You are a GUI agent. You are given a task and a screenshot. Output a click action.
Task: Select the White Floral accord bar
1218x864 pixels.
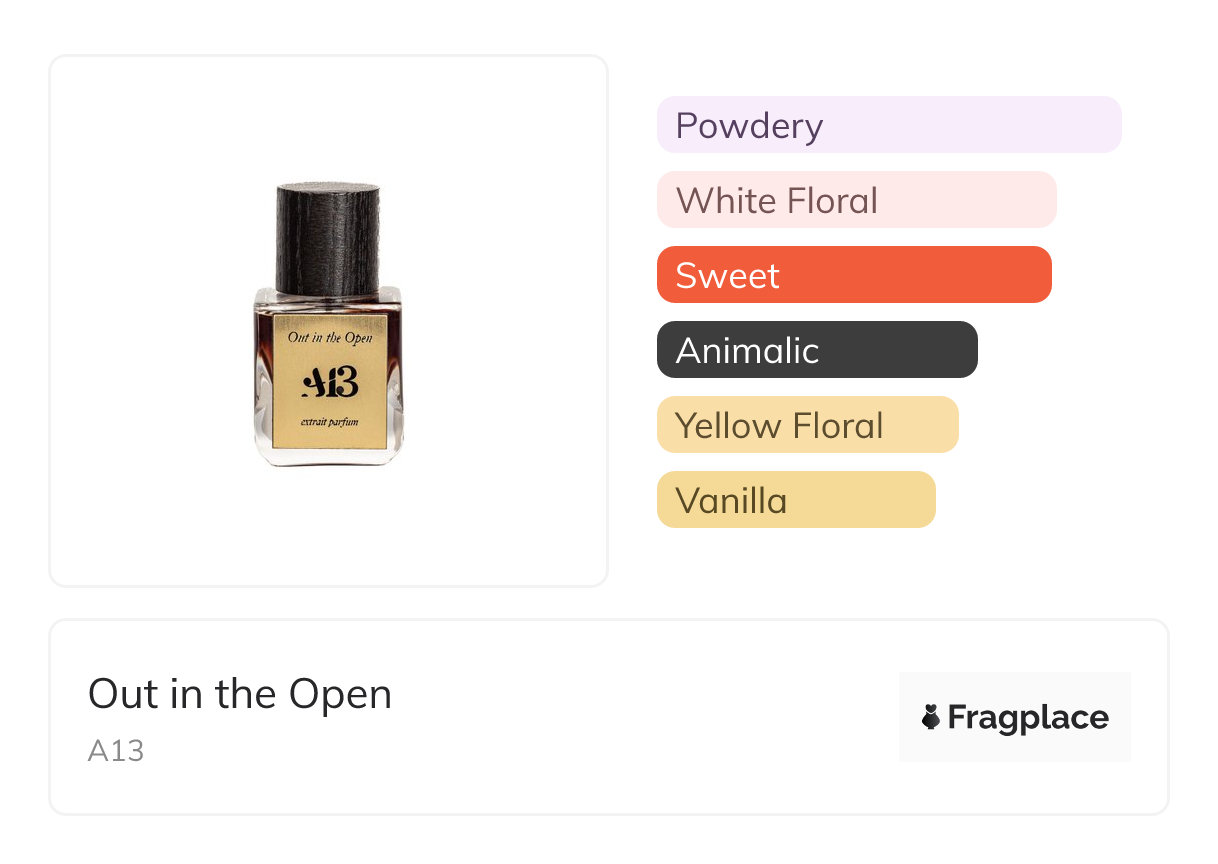[x=856, y=200]
